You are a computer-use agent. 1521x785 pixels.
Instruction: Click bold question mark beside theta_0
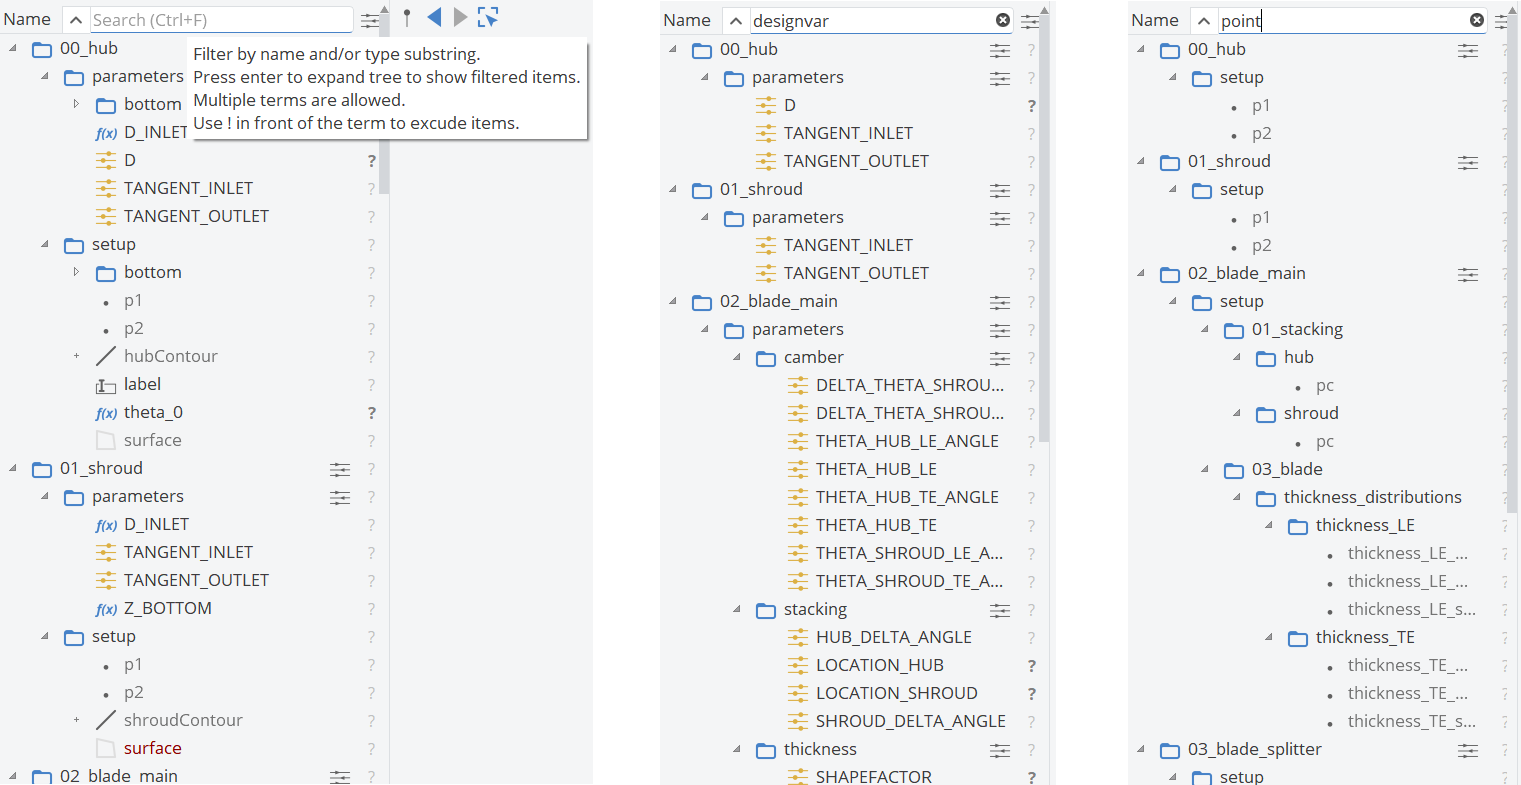pyautogui.click(x=371, y=413)
